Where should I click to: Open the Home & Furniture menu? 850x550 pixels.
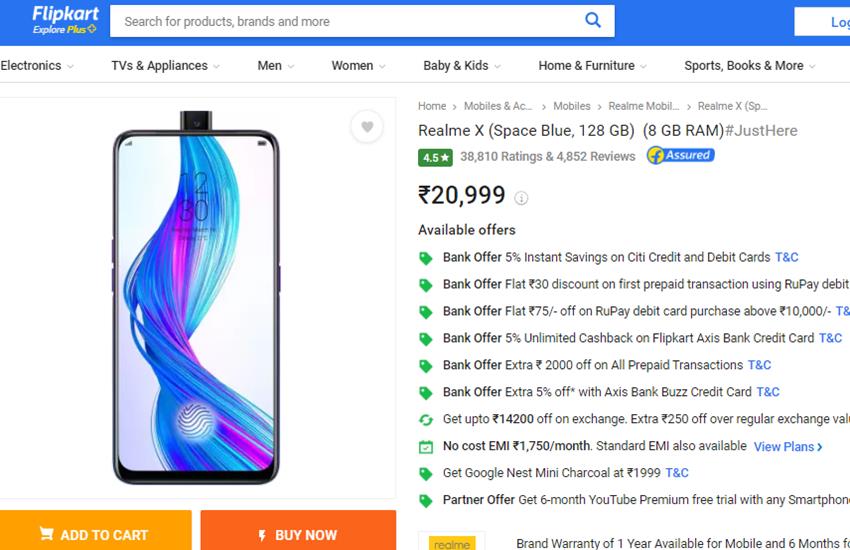click(x=592, y=66)
